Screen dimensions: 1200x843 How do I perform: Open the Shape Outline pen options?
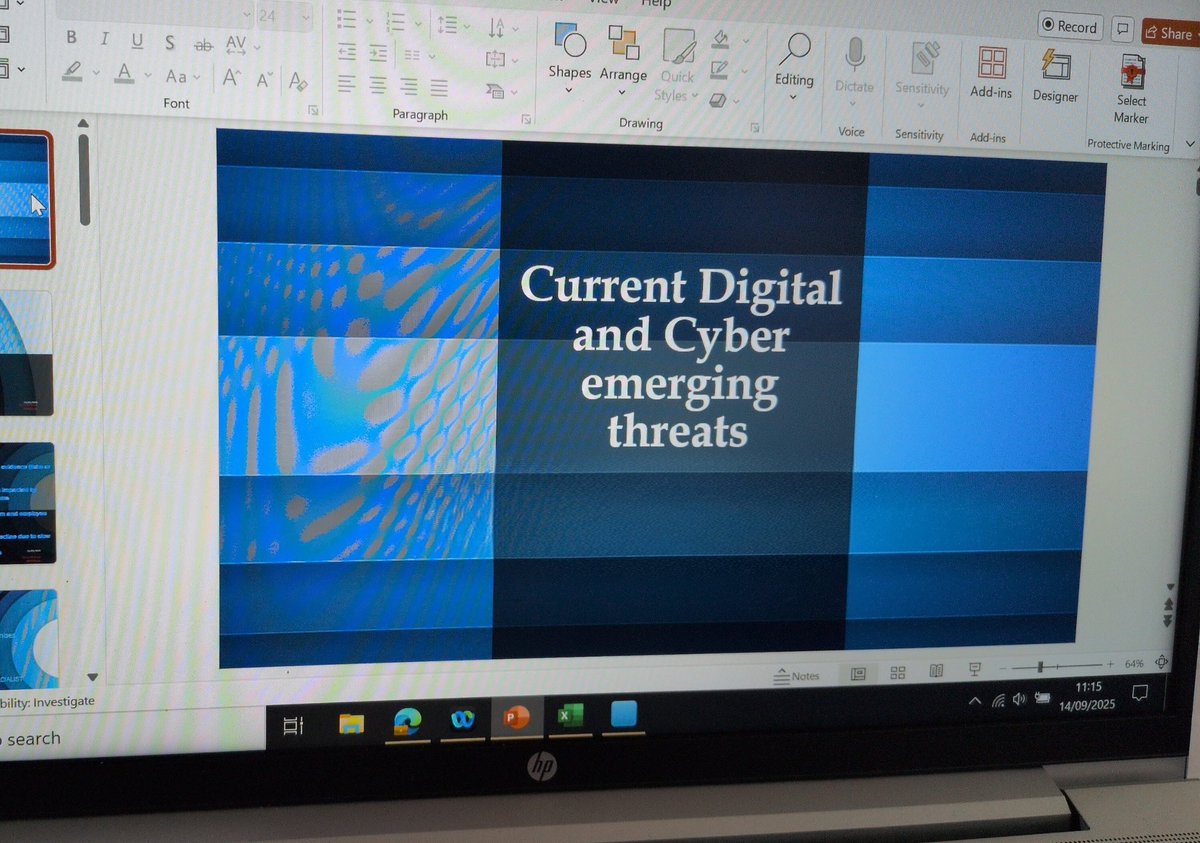pos(718,69)
